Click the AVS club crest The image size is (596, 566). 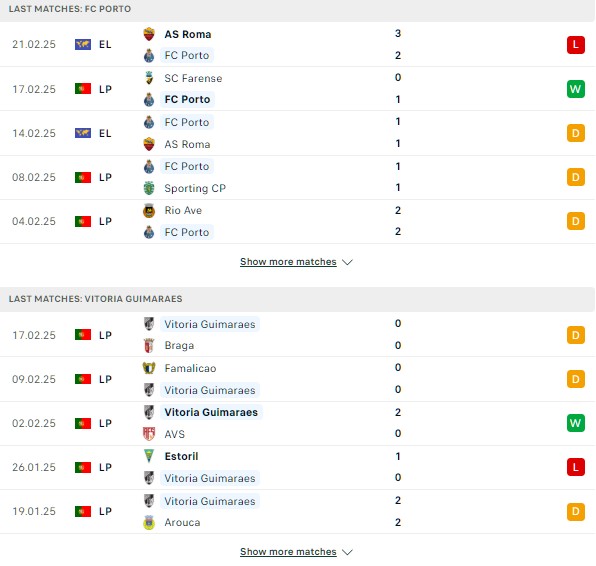tap(149, 434)
